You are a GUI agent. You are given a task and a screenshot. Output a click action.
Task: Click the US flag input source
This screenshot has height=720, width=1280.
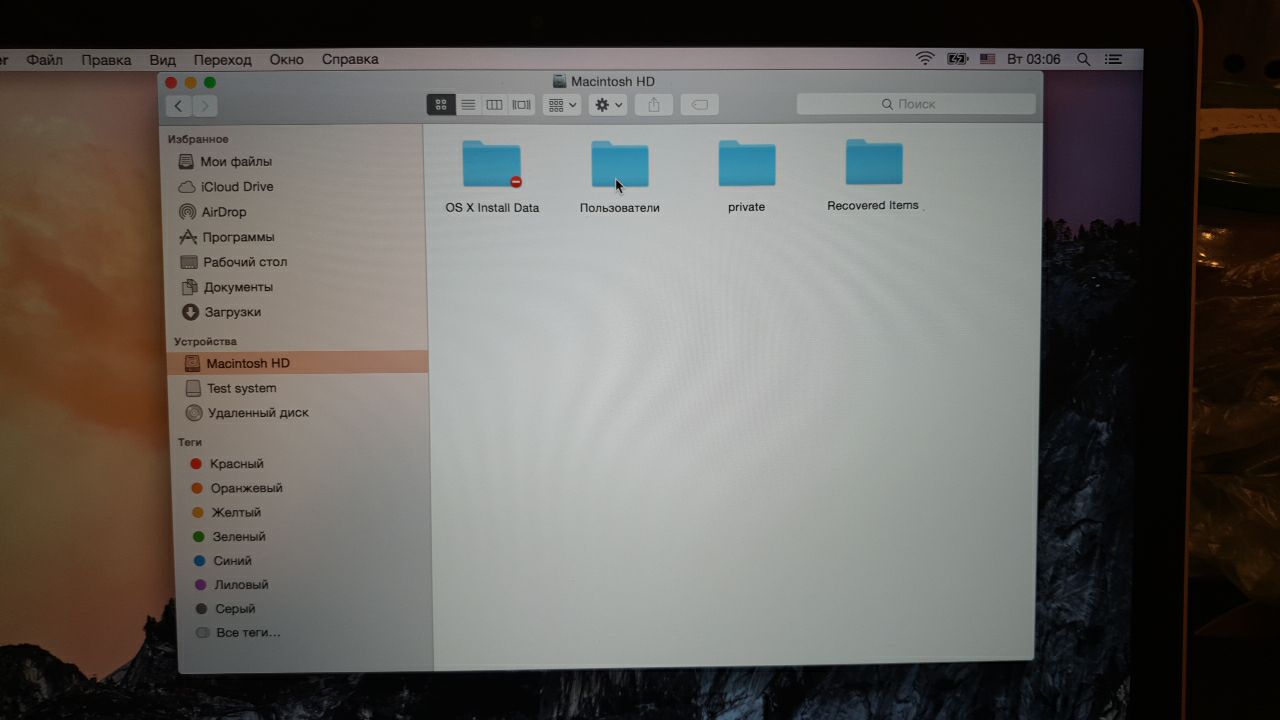(x=987, y=60)
